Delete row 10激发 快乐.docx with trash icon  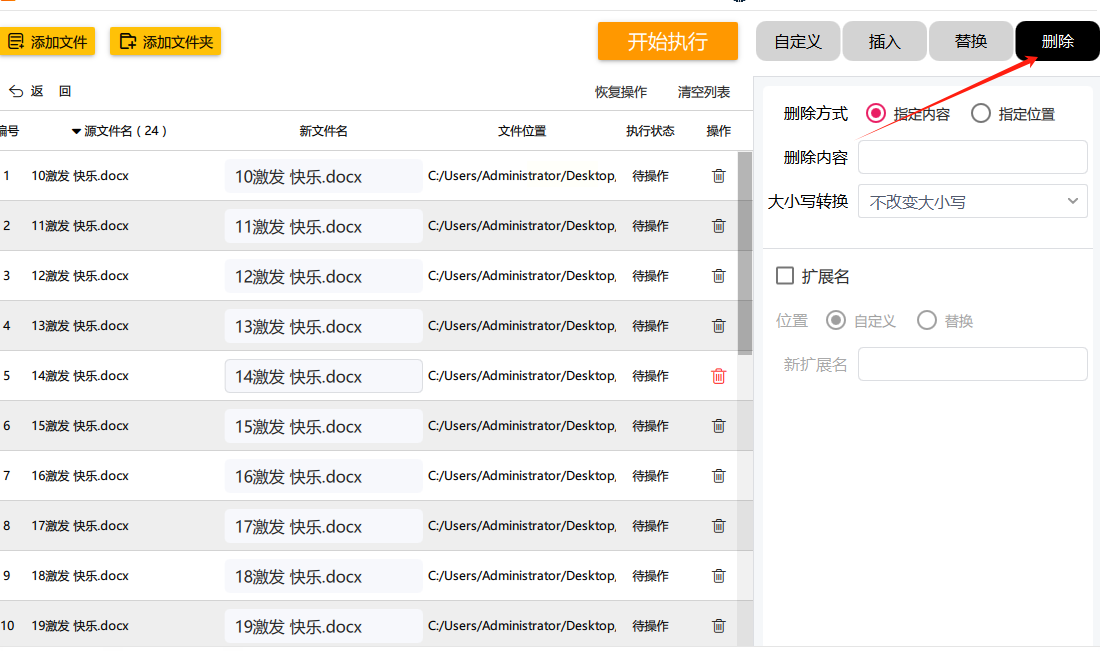coord(718,176)
